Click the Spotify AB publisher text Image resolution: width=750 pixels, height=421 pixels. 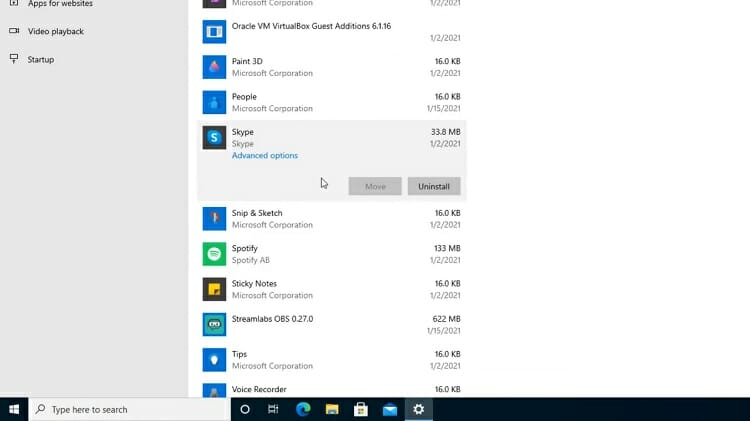point(251,260)
